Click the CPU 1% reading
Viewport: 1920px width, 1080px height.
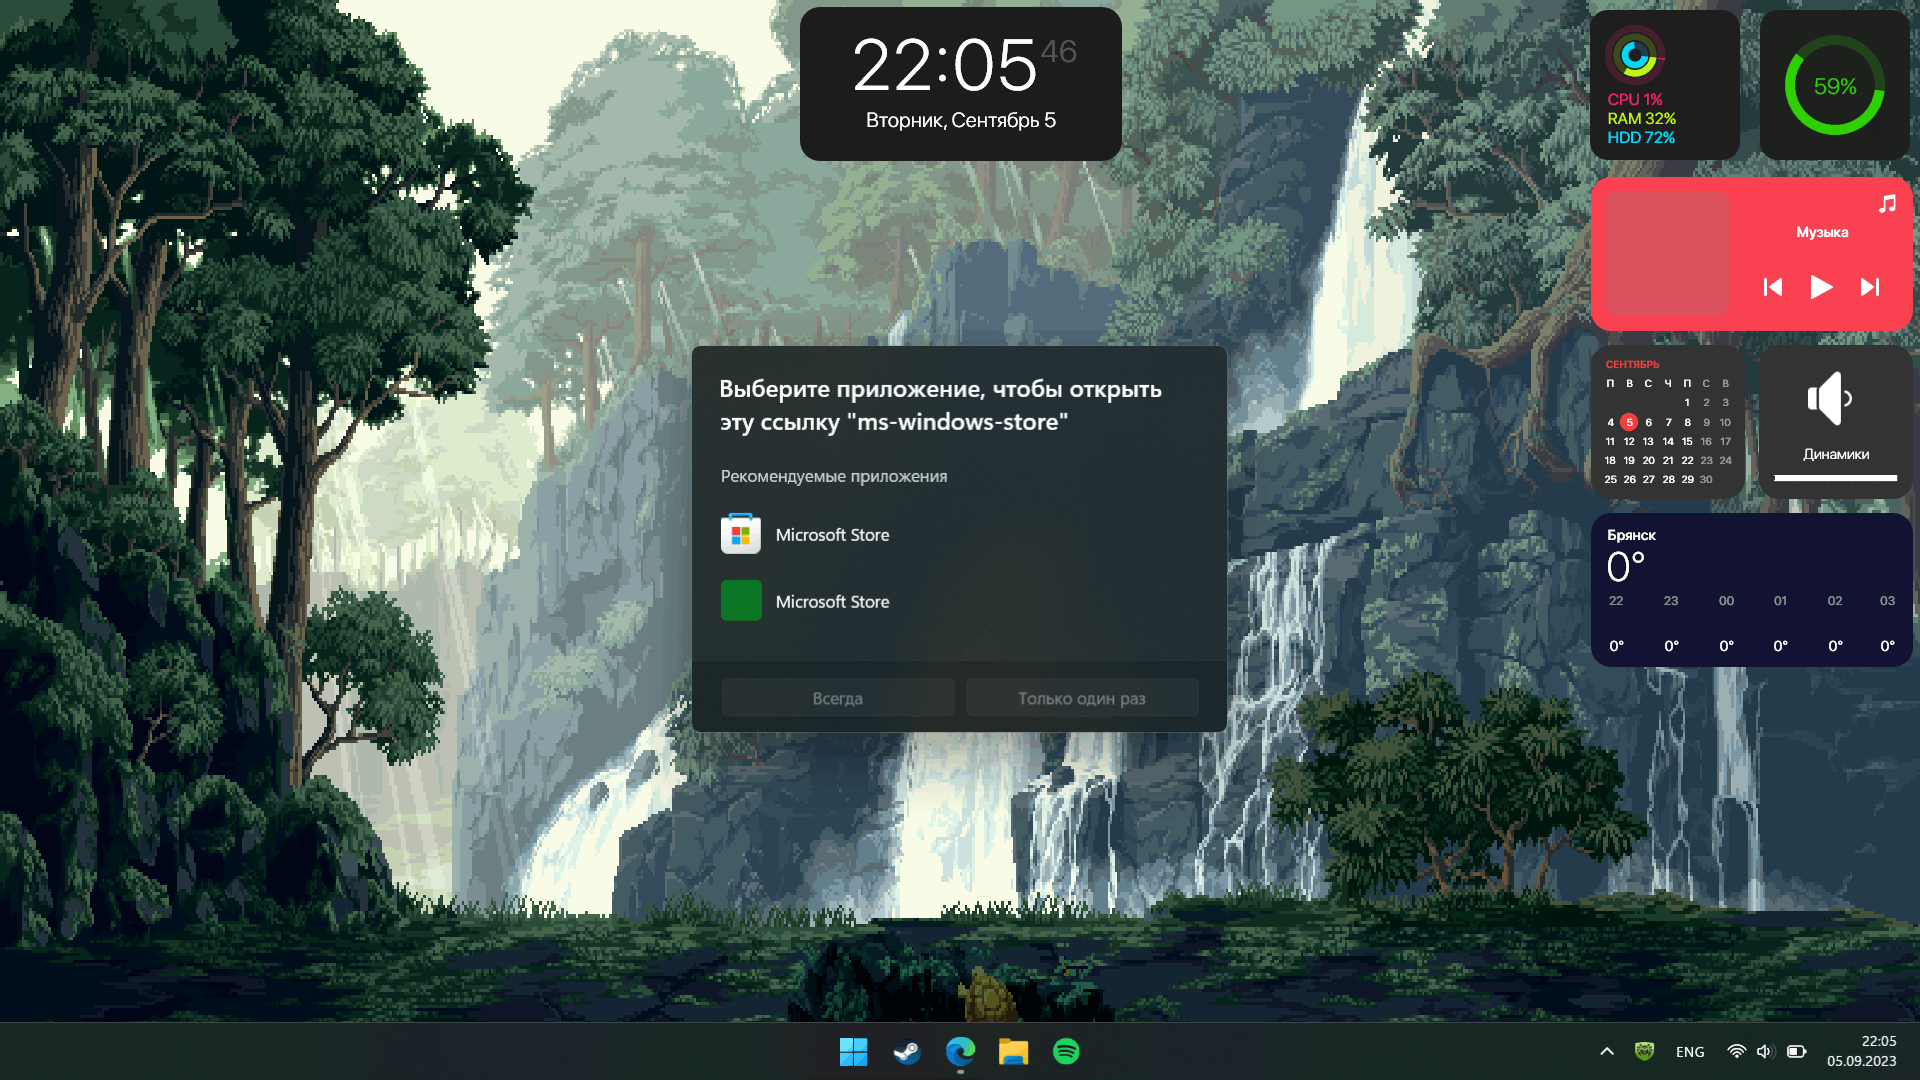tap(1635, 99)
